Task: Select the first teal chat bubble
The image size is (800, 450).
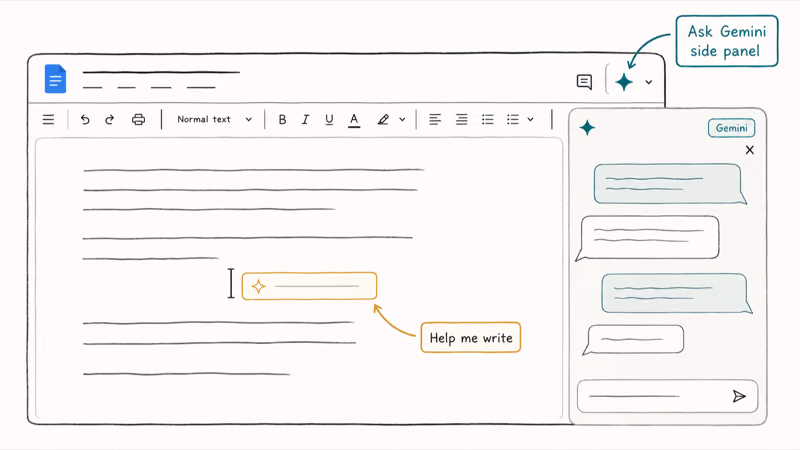Action: tap(670, 184)
